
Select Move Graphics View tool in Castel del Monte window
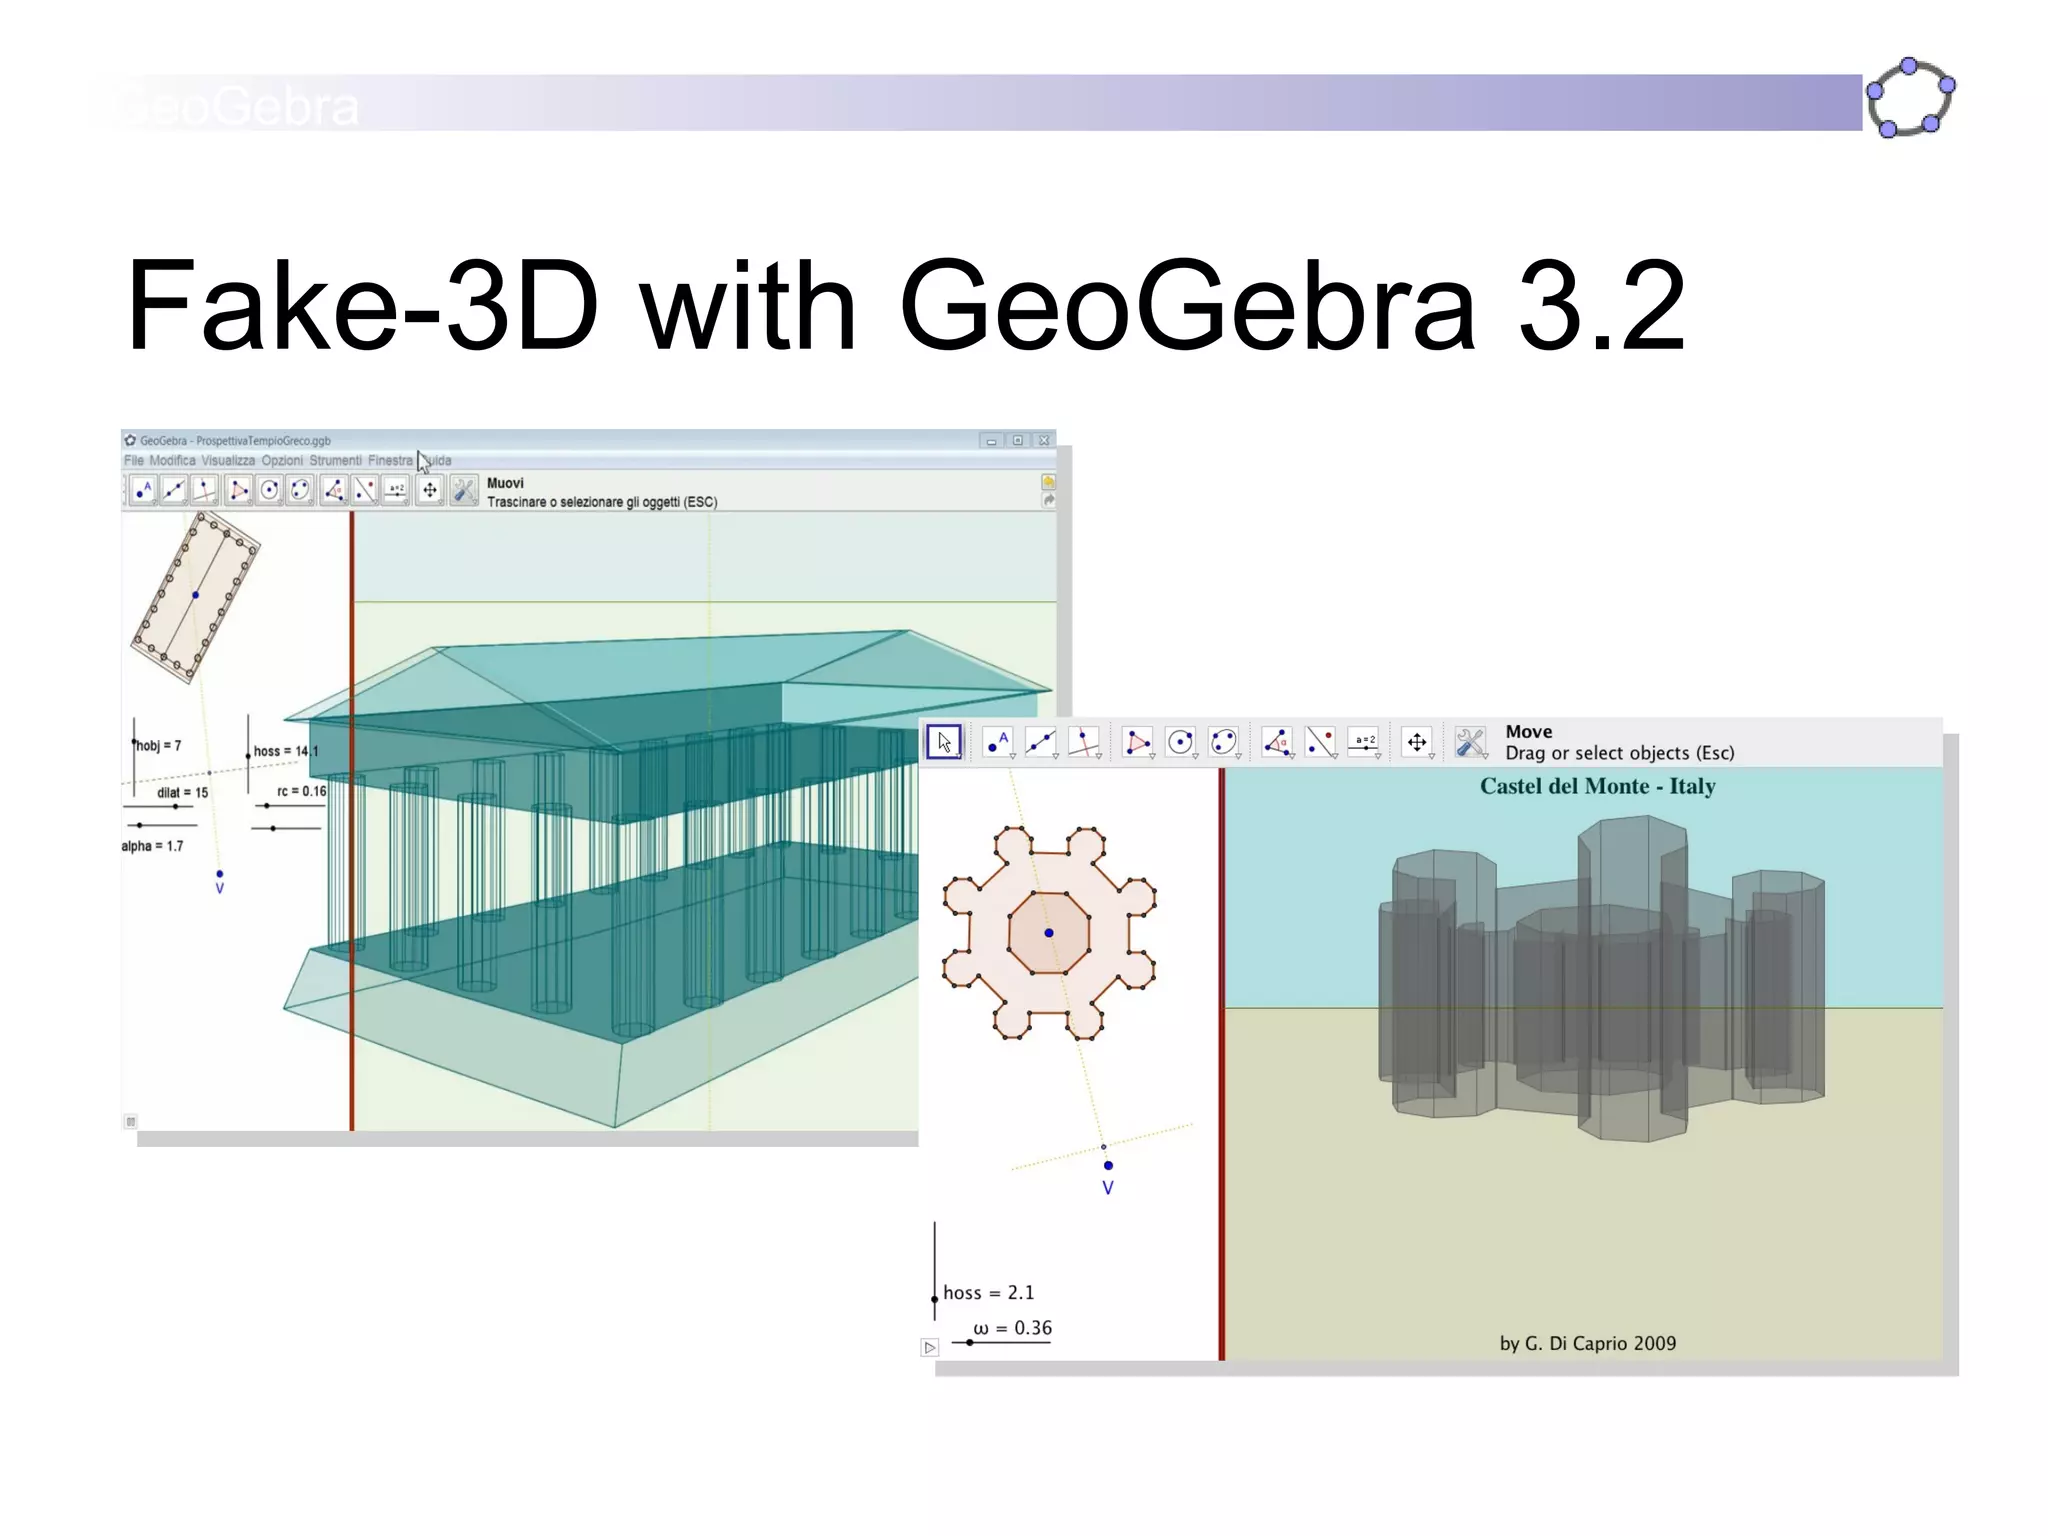pyautogui.click(x=1417, y=742)
